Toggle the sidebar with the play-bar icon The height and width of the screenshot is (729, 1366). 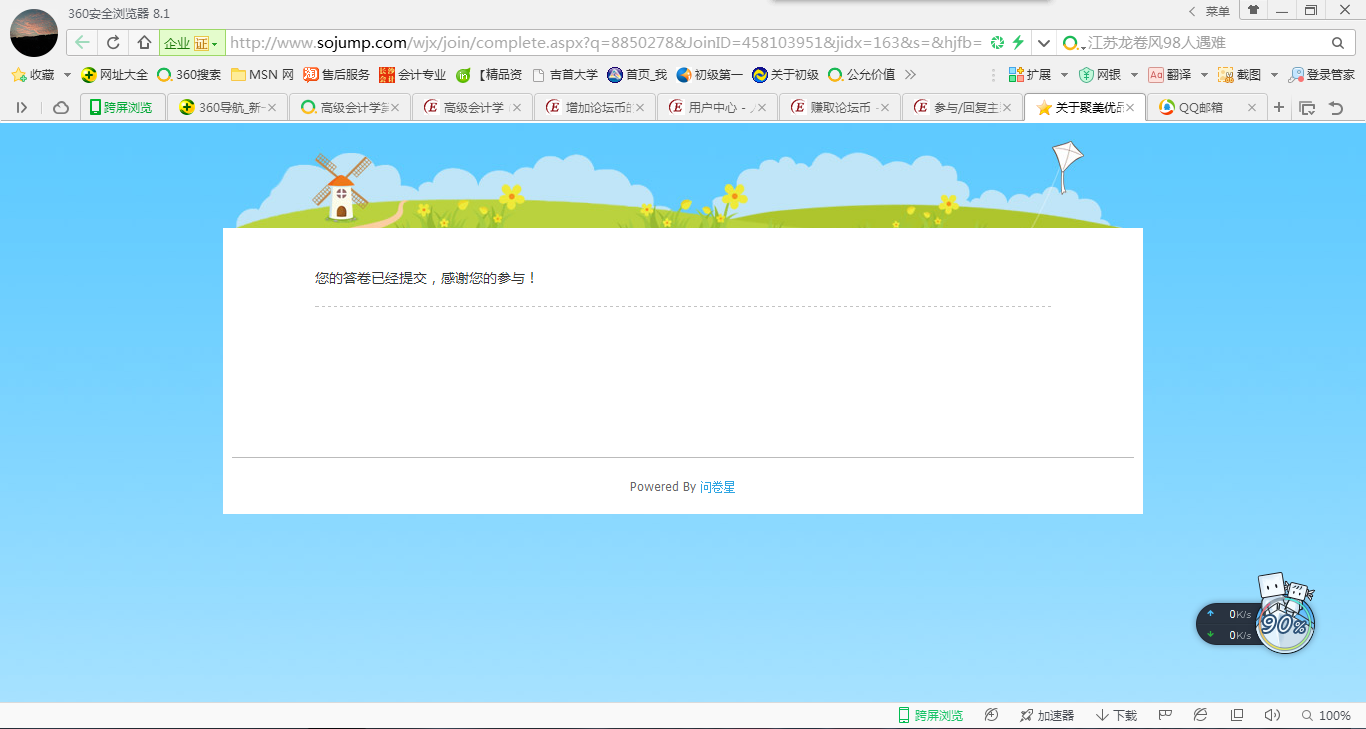click(22, 108)
